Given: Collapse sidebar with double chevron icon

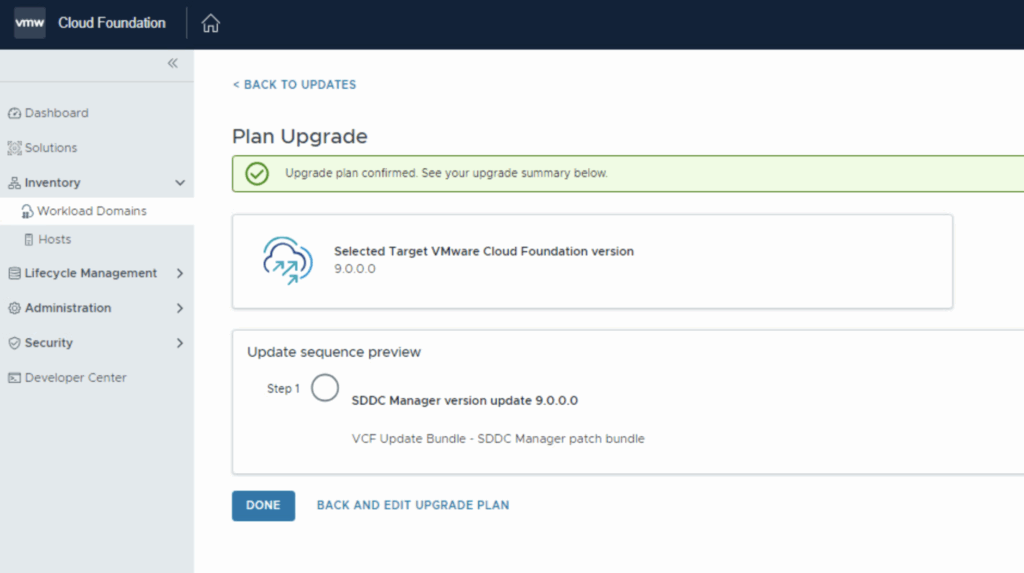Looking at the screenshot, I should click(x=173, y=63).
